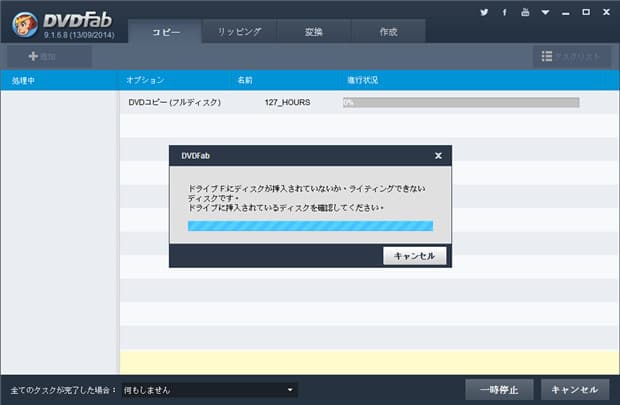The image size is (620, 405).
Task: Minimize the DVDFab window
Action: click(565, 13)
